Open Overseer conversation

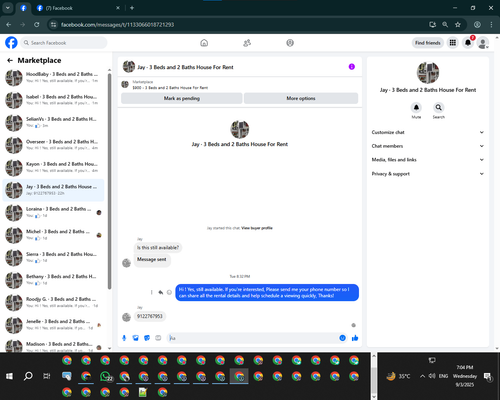[53, 145]
